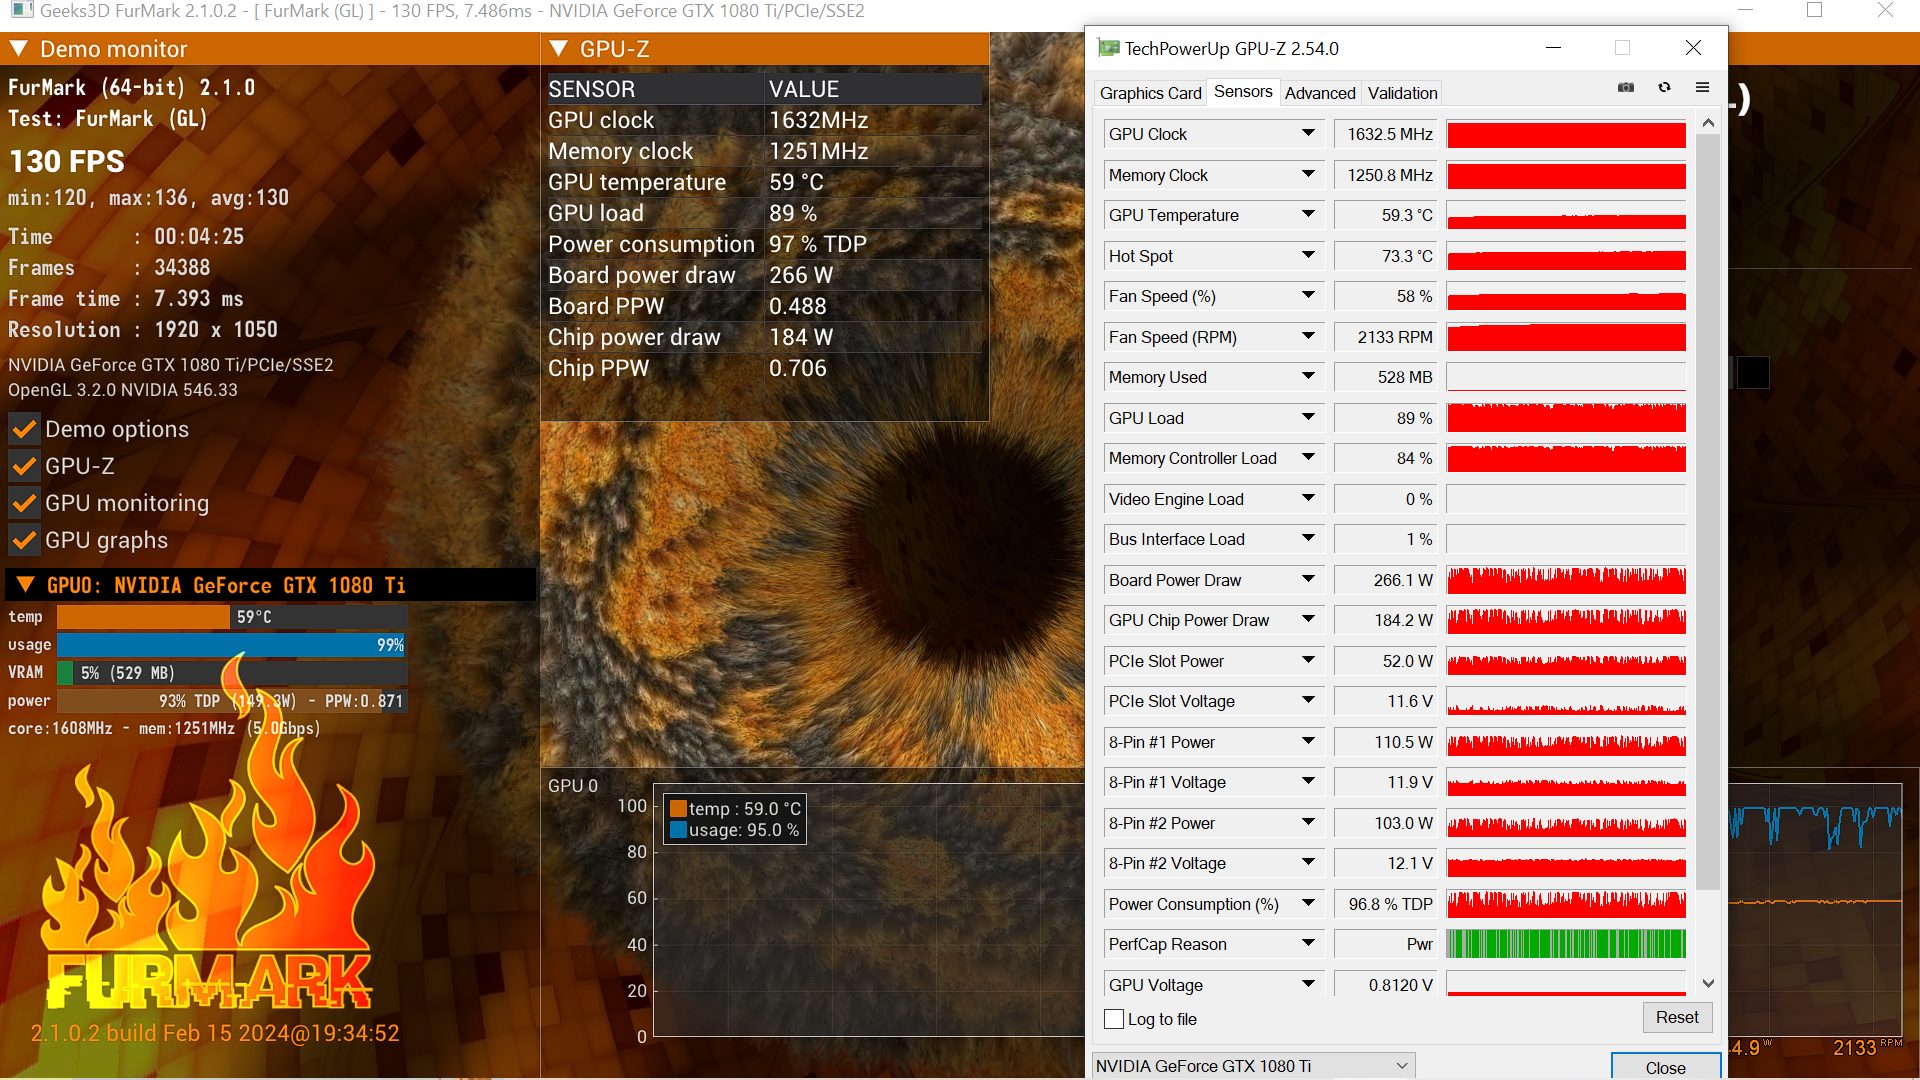
Task: Disable the GPU monitoring checkbox
Action: click(25, 504)
